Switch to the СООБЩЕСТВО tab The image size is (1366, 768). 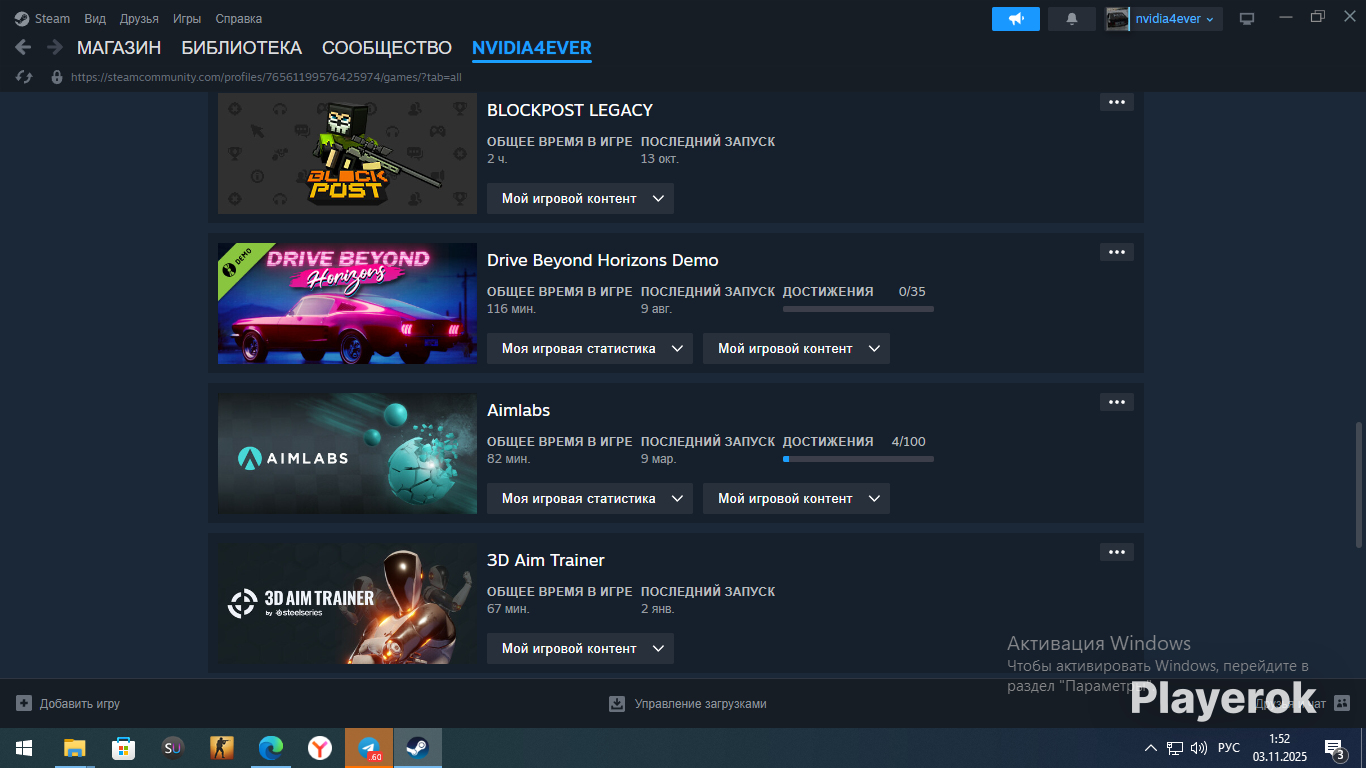pyautogui.click(x=387, y=48)
